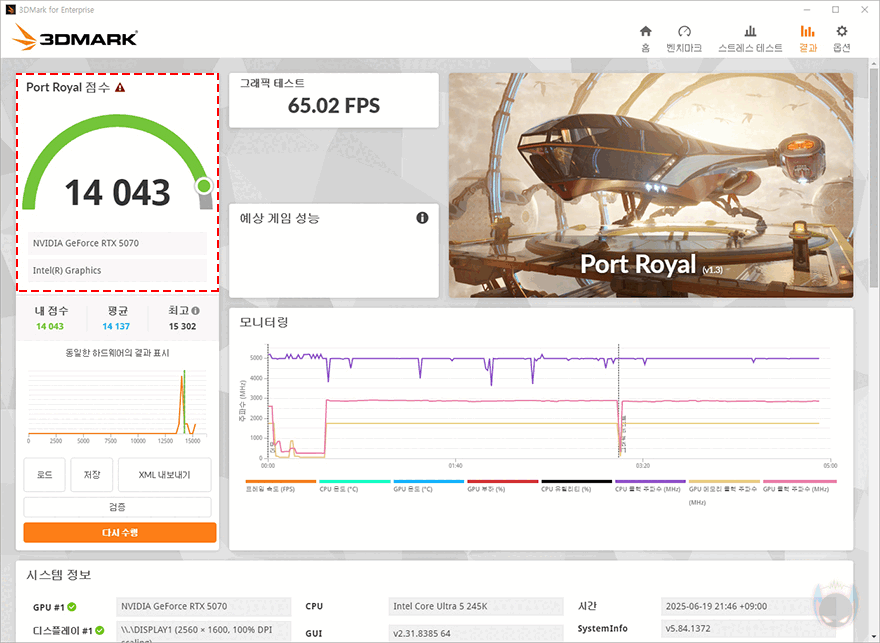Screen dimensions: 880x643
Task: Open the 벤치마크 tab
Action: pyautogui.click(x=684, y=39)
